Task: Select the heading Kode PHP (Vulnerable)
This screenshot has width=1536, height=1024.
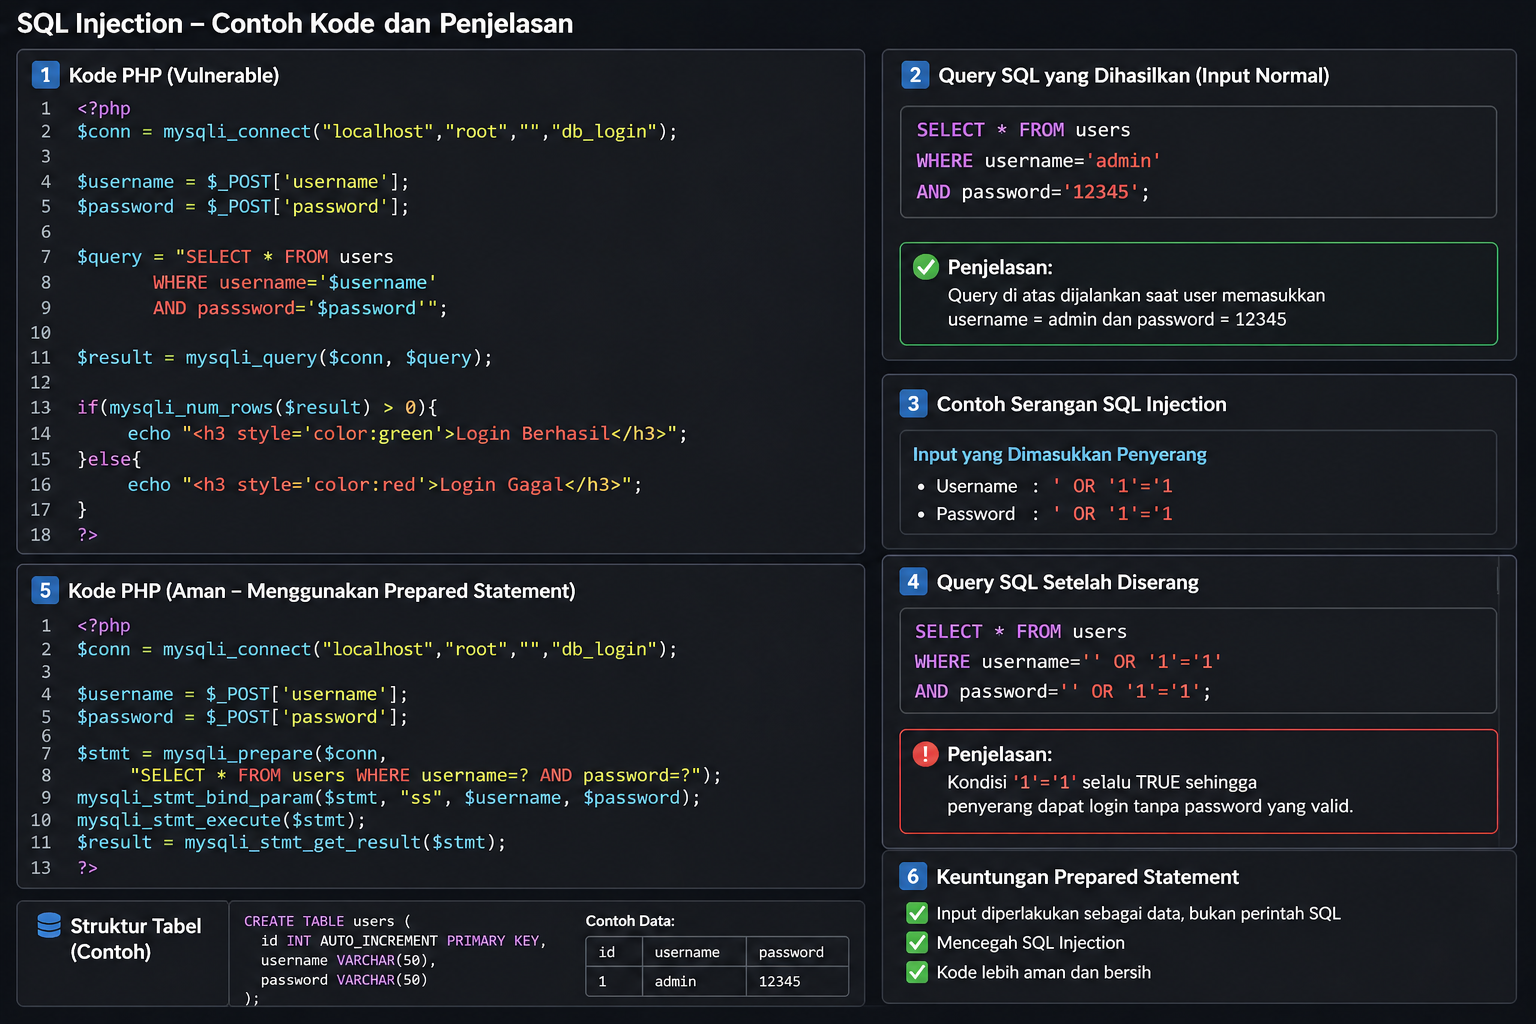Action: [174, 76]
